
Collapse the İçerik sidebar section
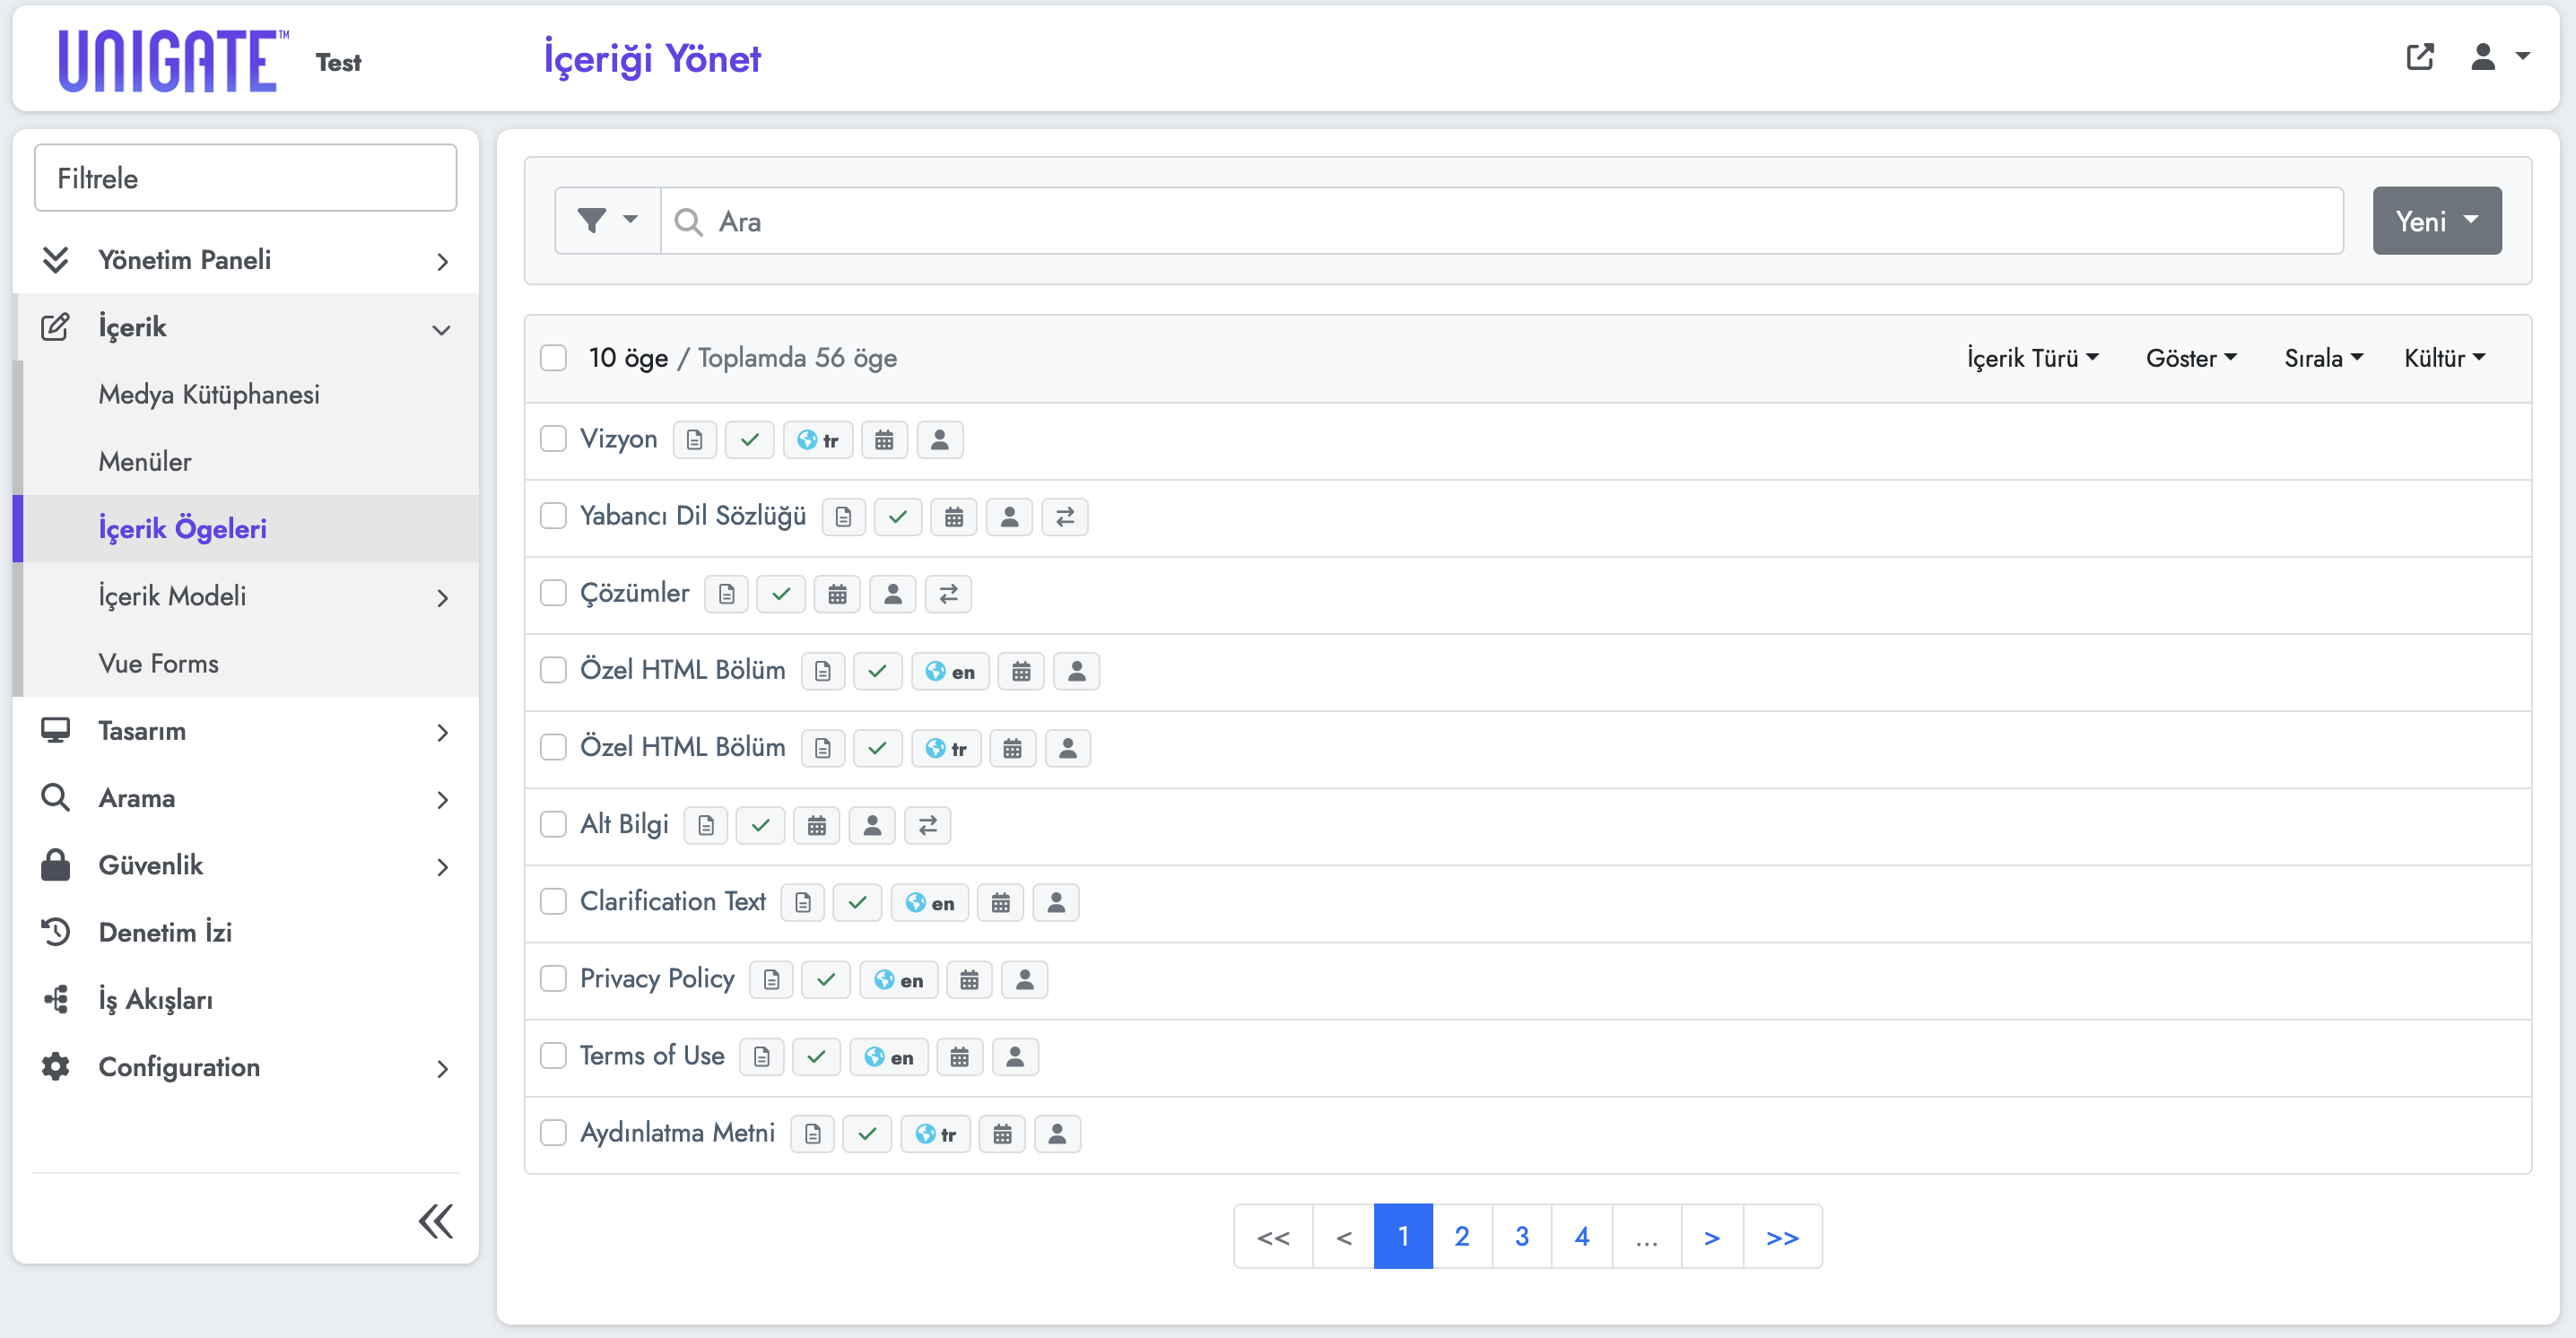click(245, 327)
